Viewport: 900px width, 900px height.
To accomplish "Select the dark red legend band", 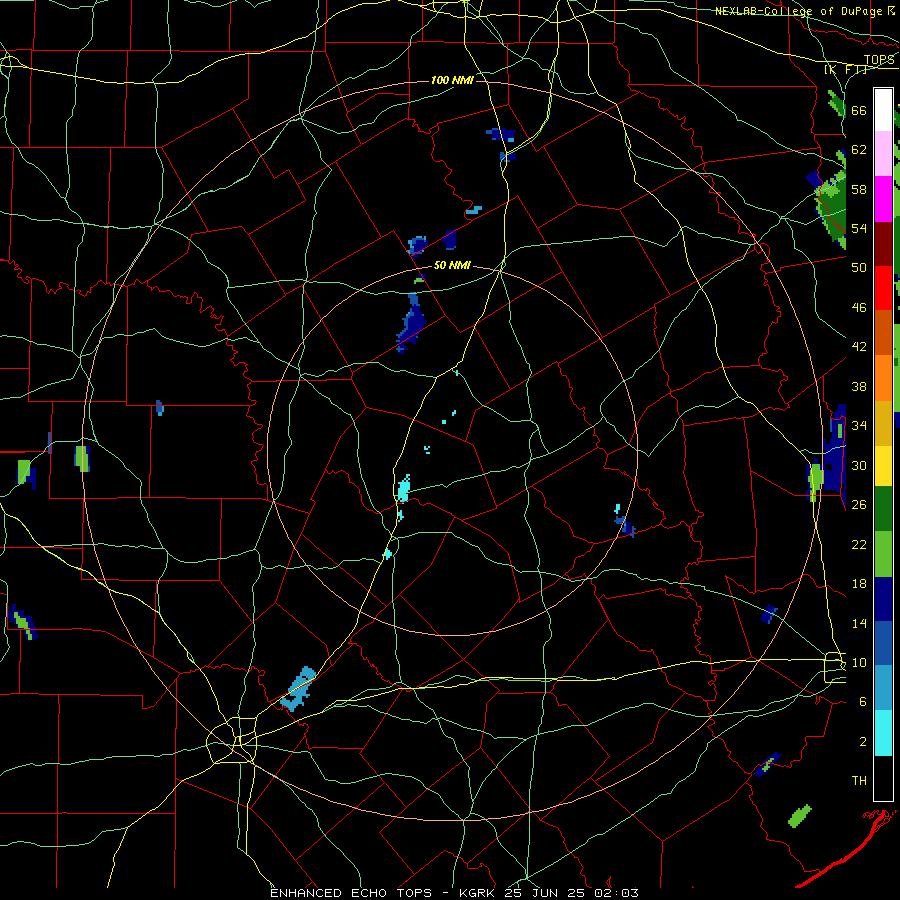I will pos(883,243).
